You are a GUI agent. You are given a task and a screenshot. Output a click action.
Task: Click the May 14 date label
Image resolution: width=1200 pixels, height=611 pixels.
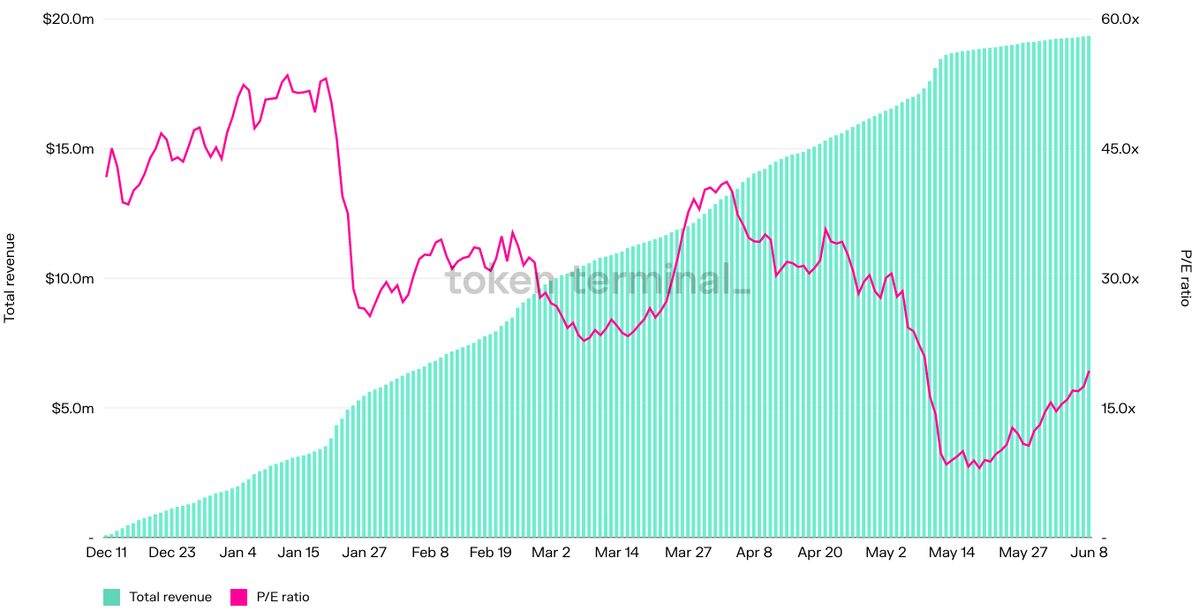[951, 552]
